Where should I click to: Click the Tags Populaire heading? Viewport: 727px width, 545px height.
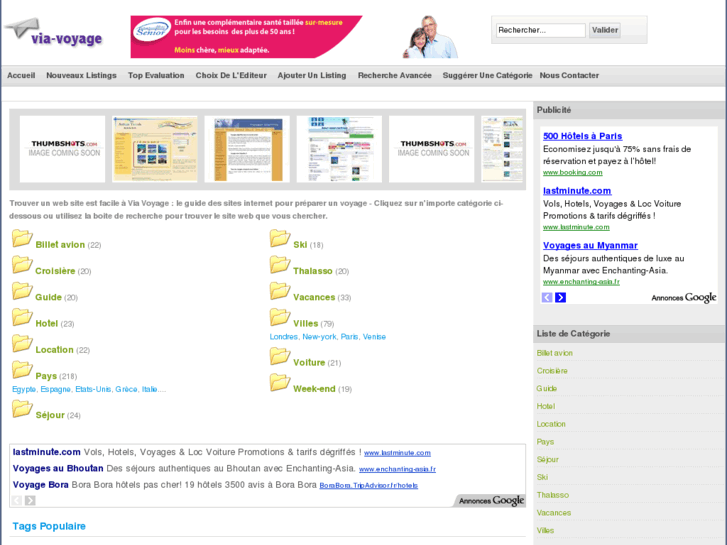[49, 526]
